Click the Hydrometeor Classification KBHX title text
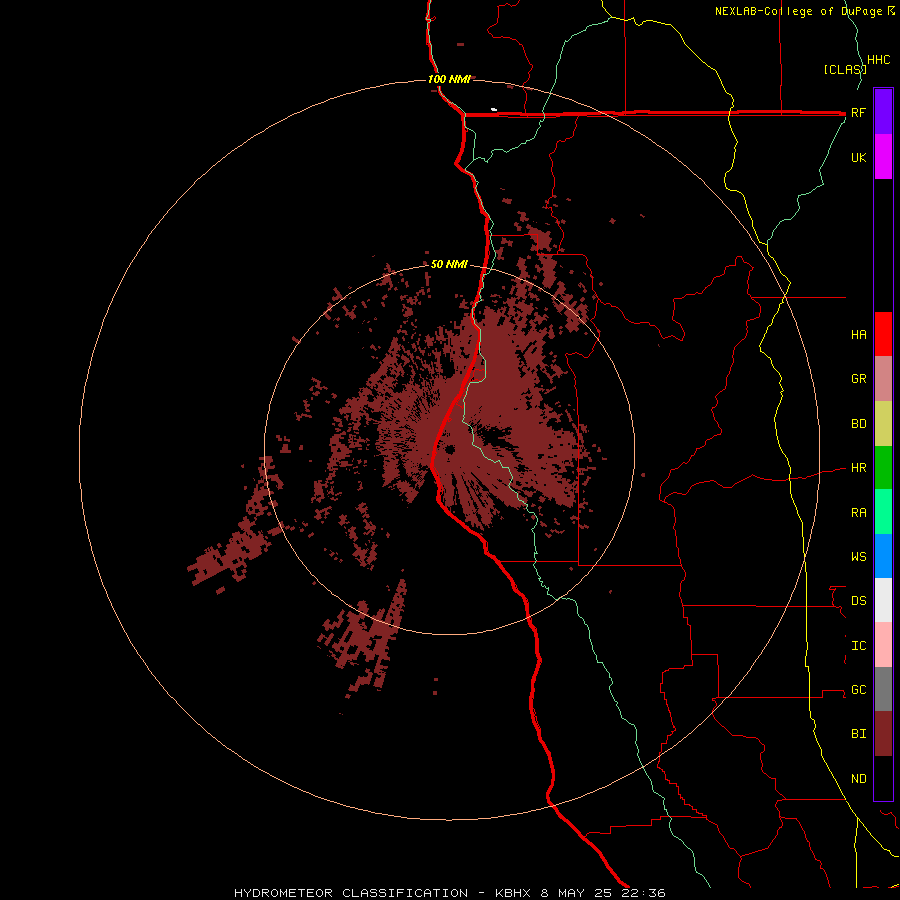This screenshot has width=900, height=900. [x=450, y=893]
